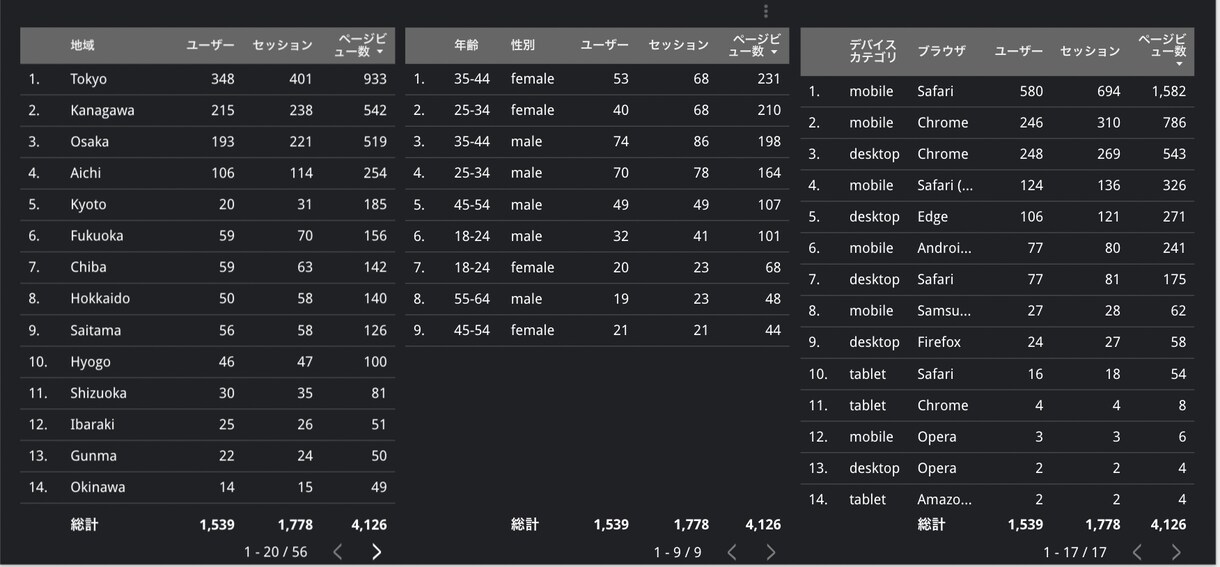Select the Shizuoka region cell
The image size is (1220, 567).
pos(99,393)
